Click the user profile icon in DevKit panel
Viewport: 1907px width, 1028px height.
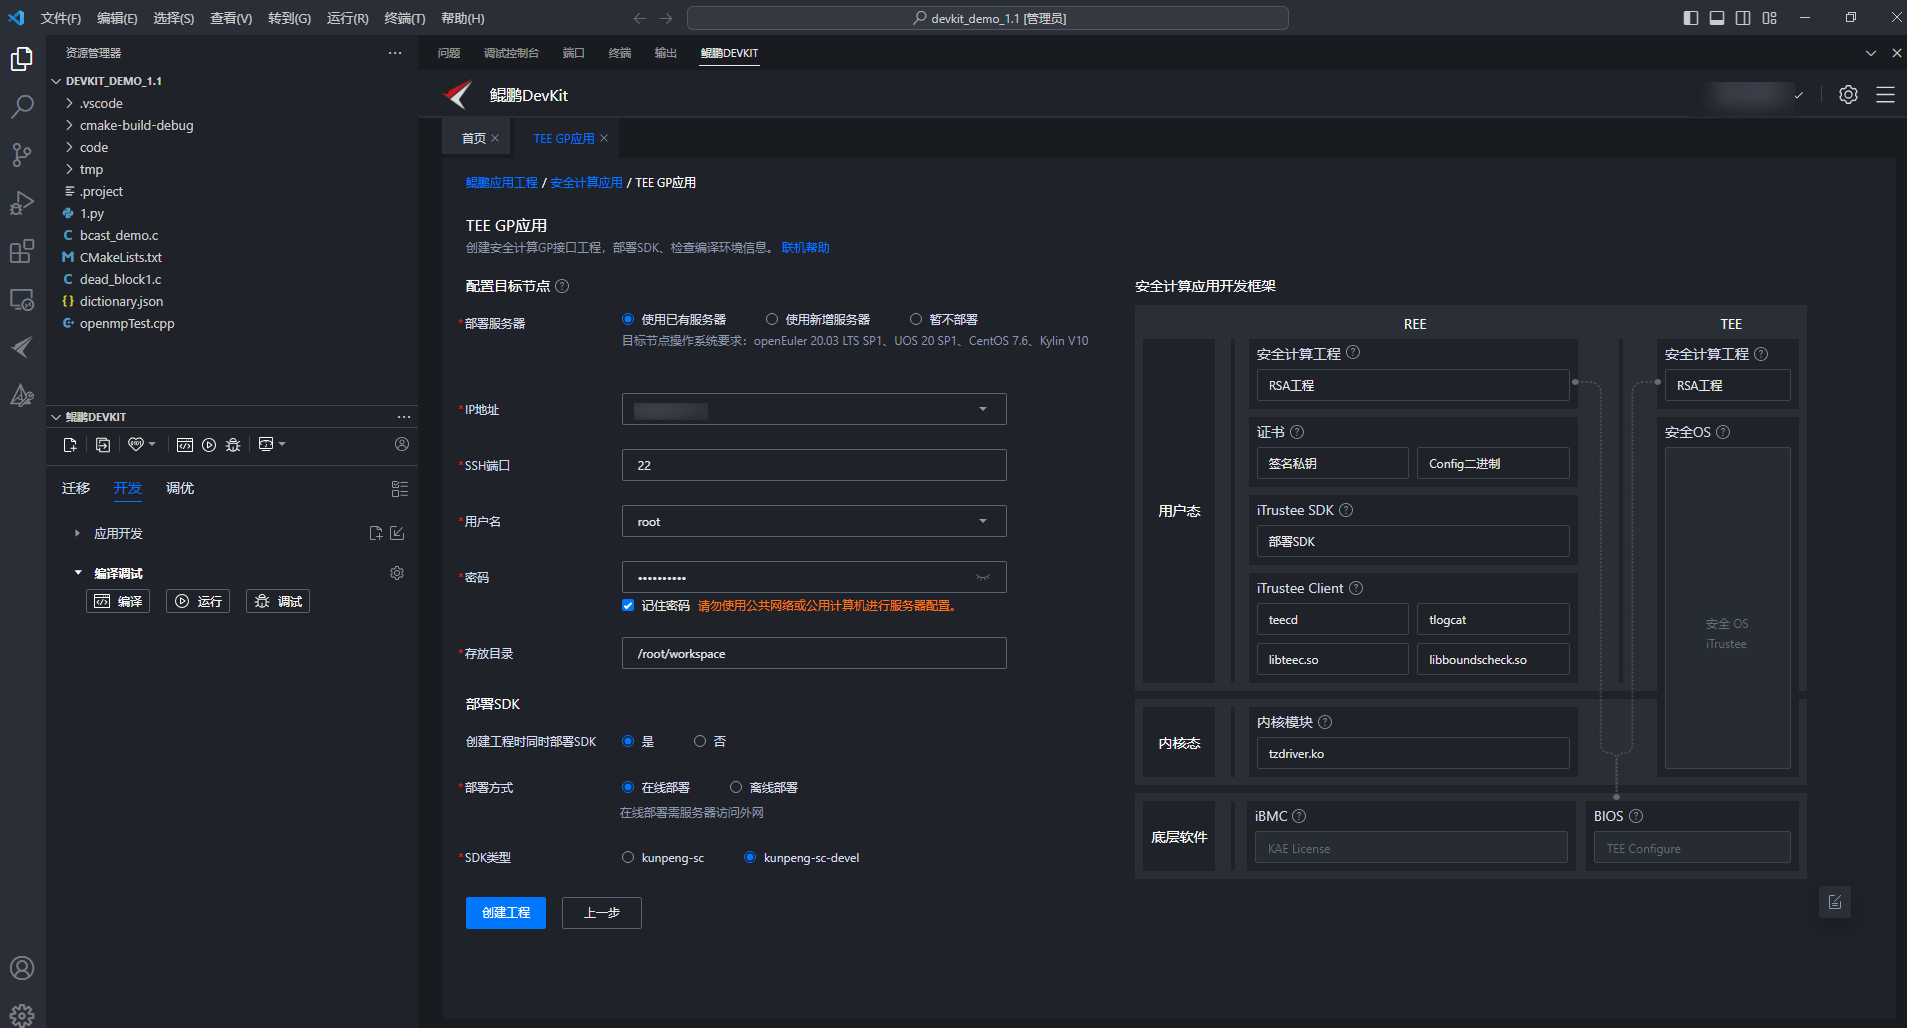(402, 444)
